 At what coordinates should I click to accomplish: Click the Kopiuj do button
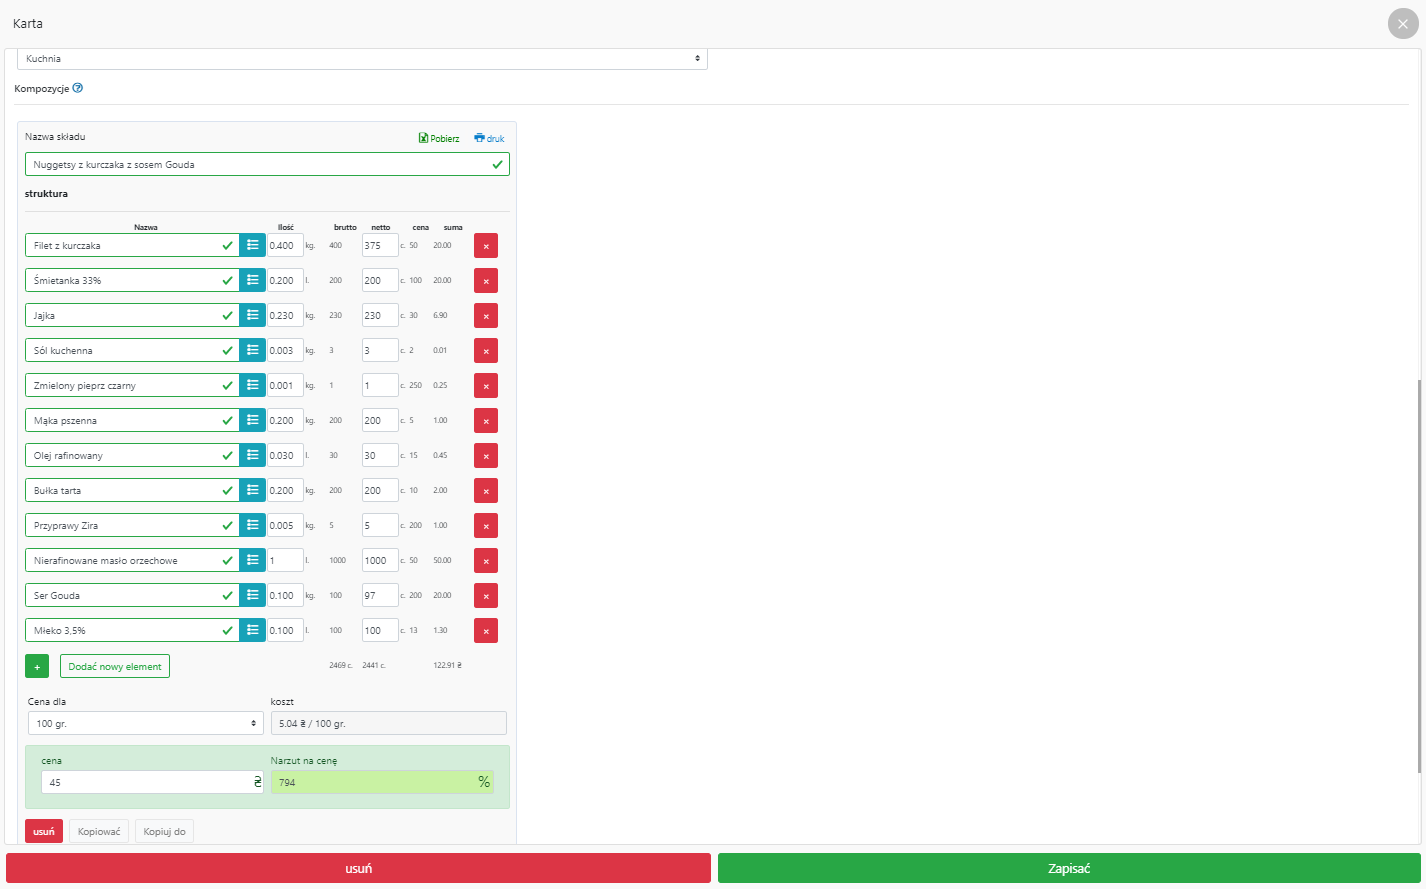tap(164, 831)
